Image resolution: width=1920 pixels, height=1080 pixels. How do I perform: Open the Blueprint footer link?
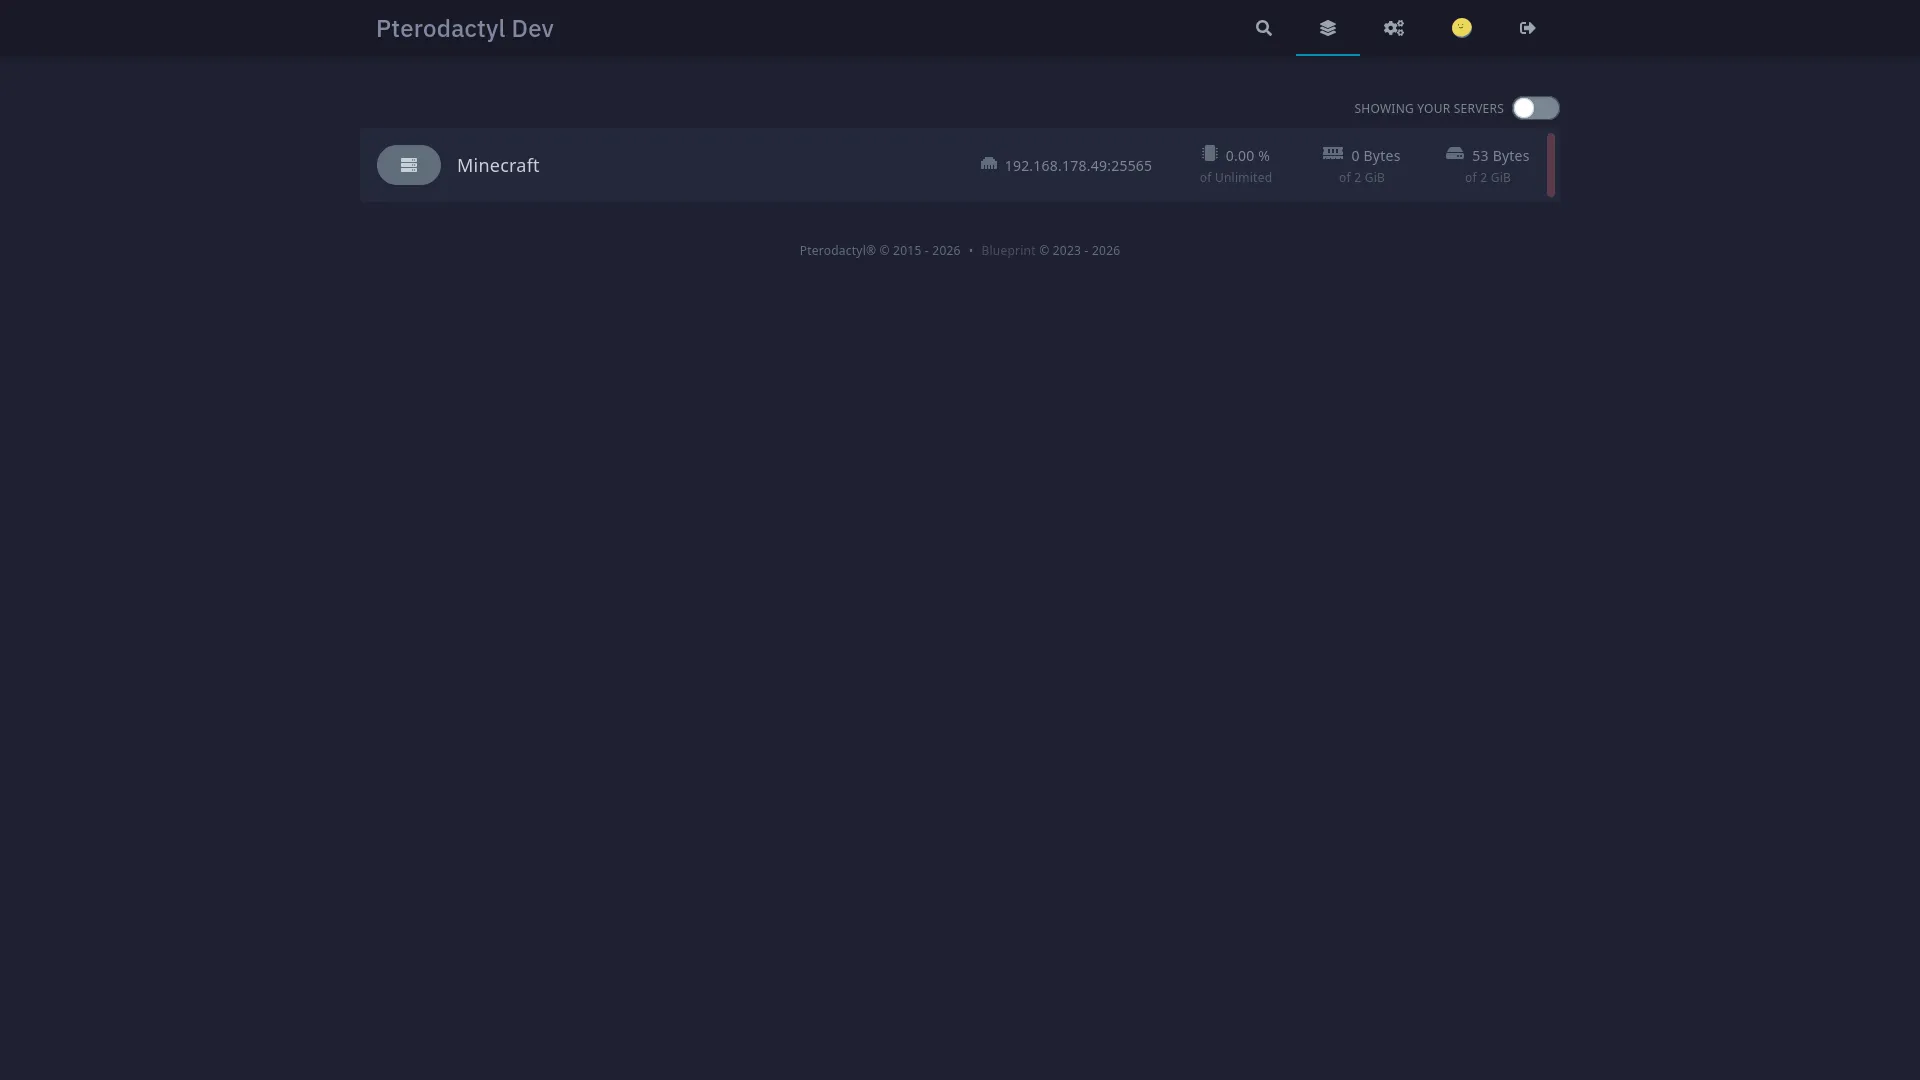1008,251
